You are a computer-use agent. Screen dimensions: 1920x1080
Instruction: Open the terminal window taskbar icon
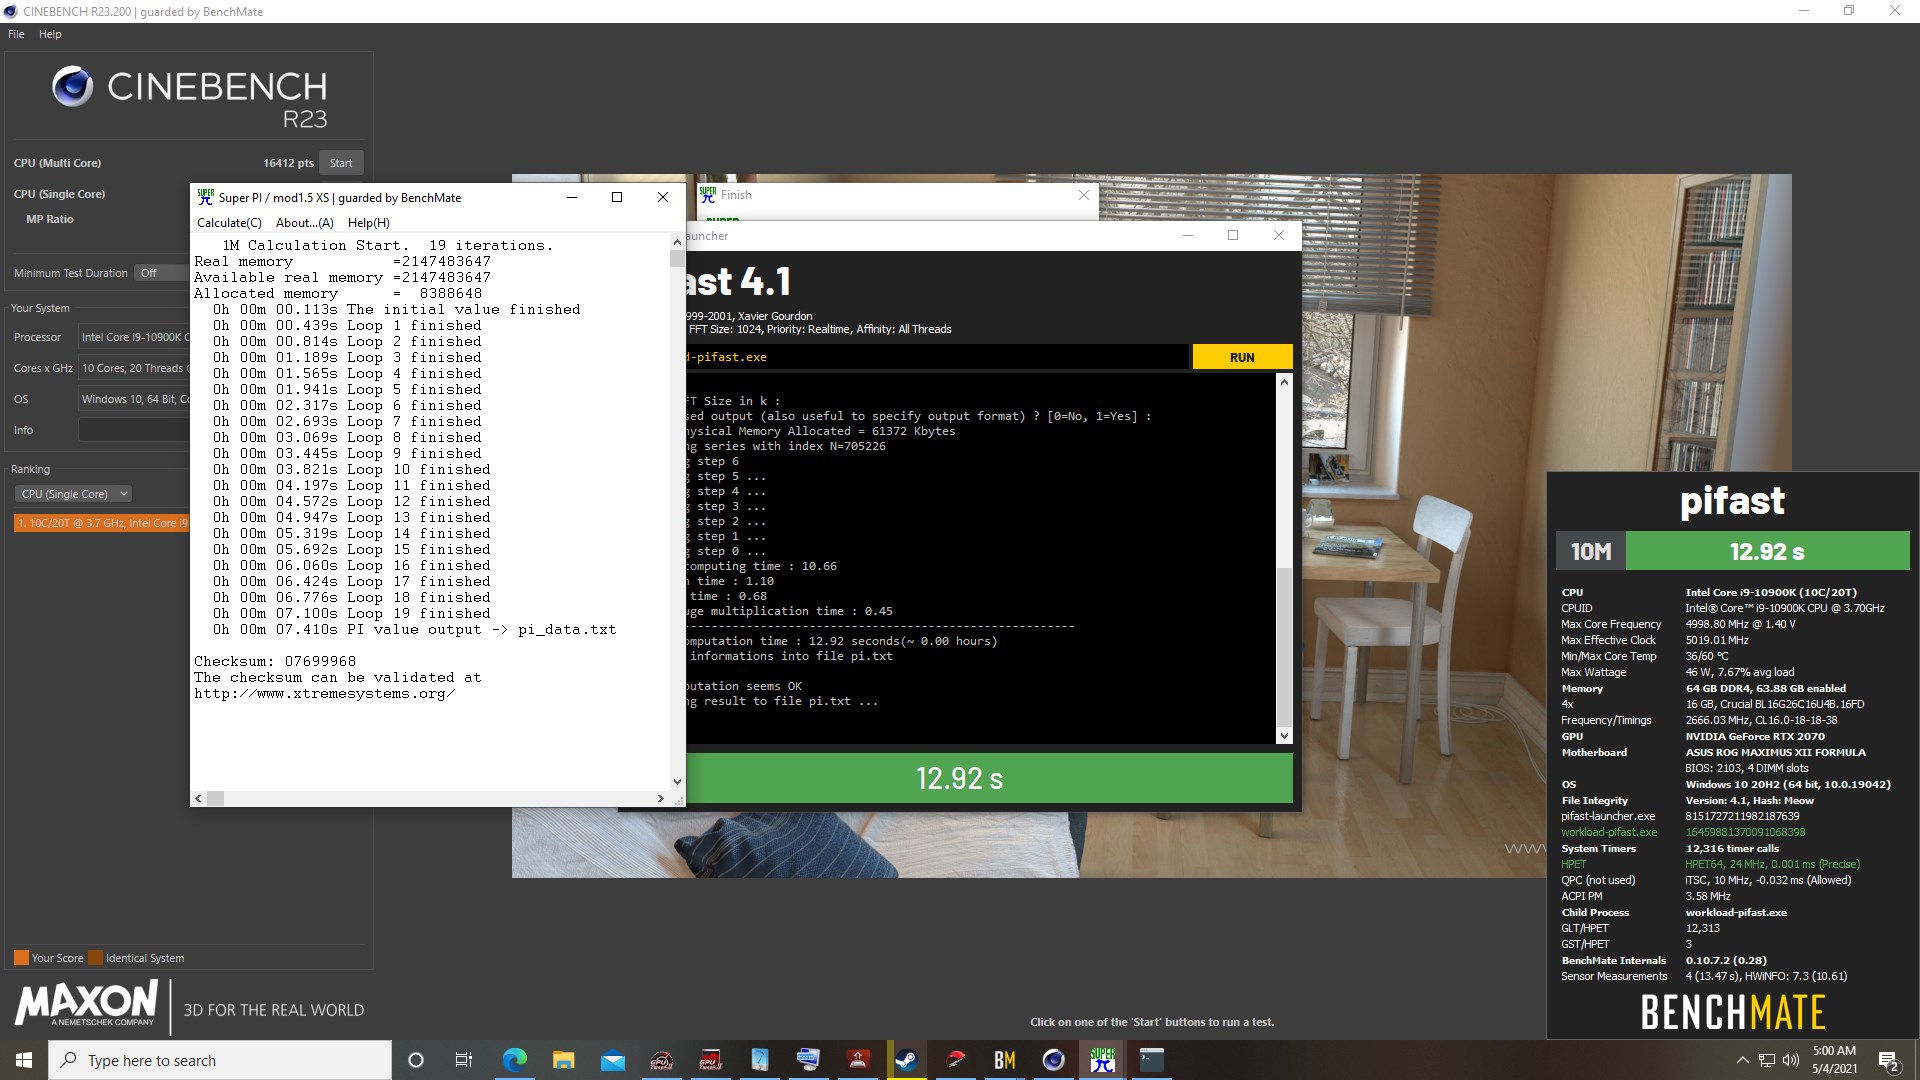(x=1151, y=1060)
